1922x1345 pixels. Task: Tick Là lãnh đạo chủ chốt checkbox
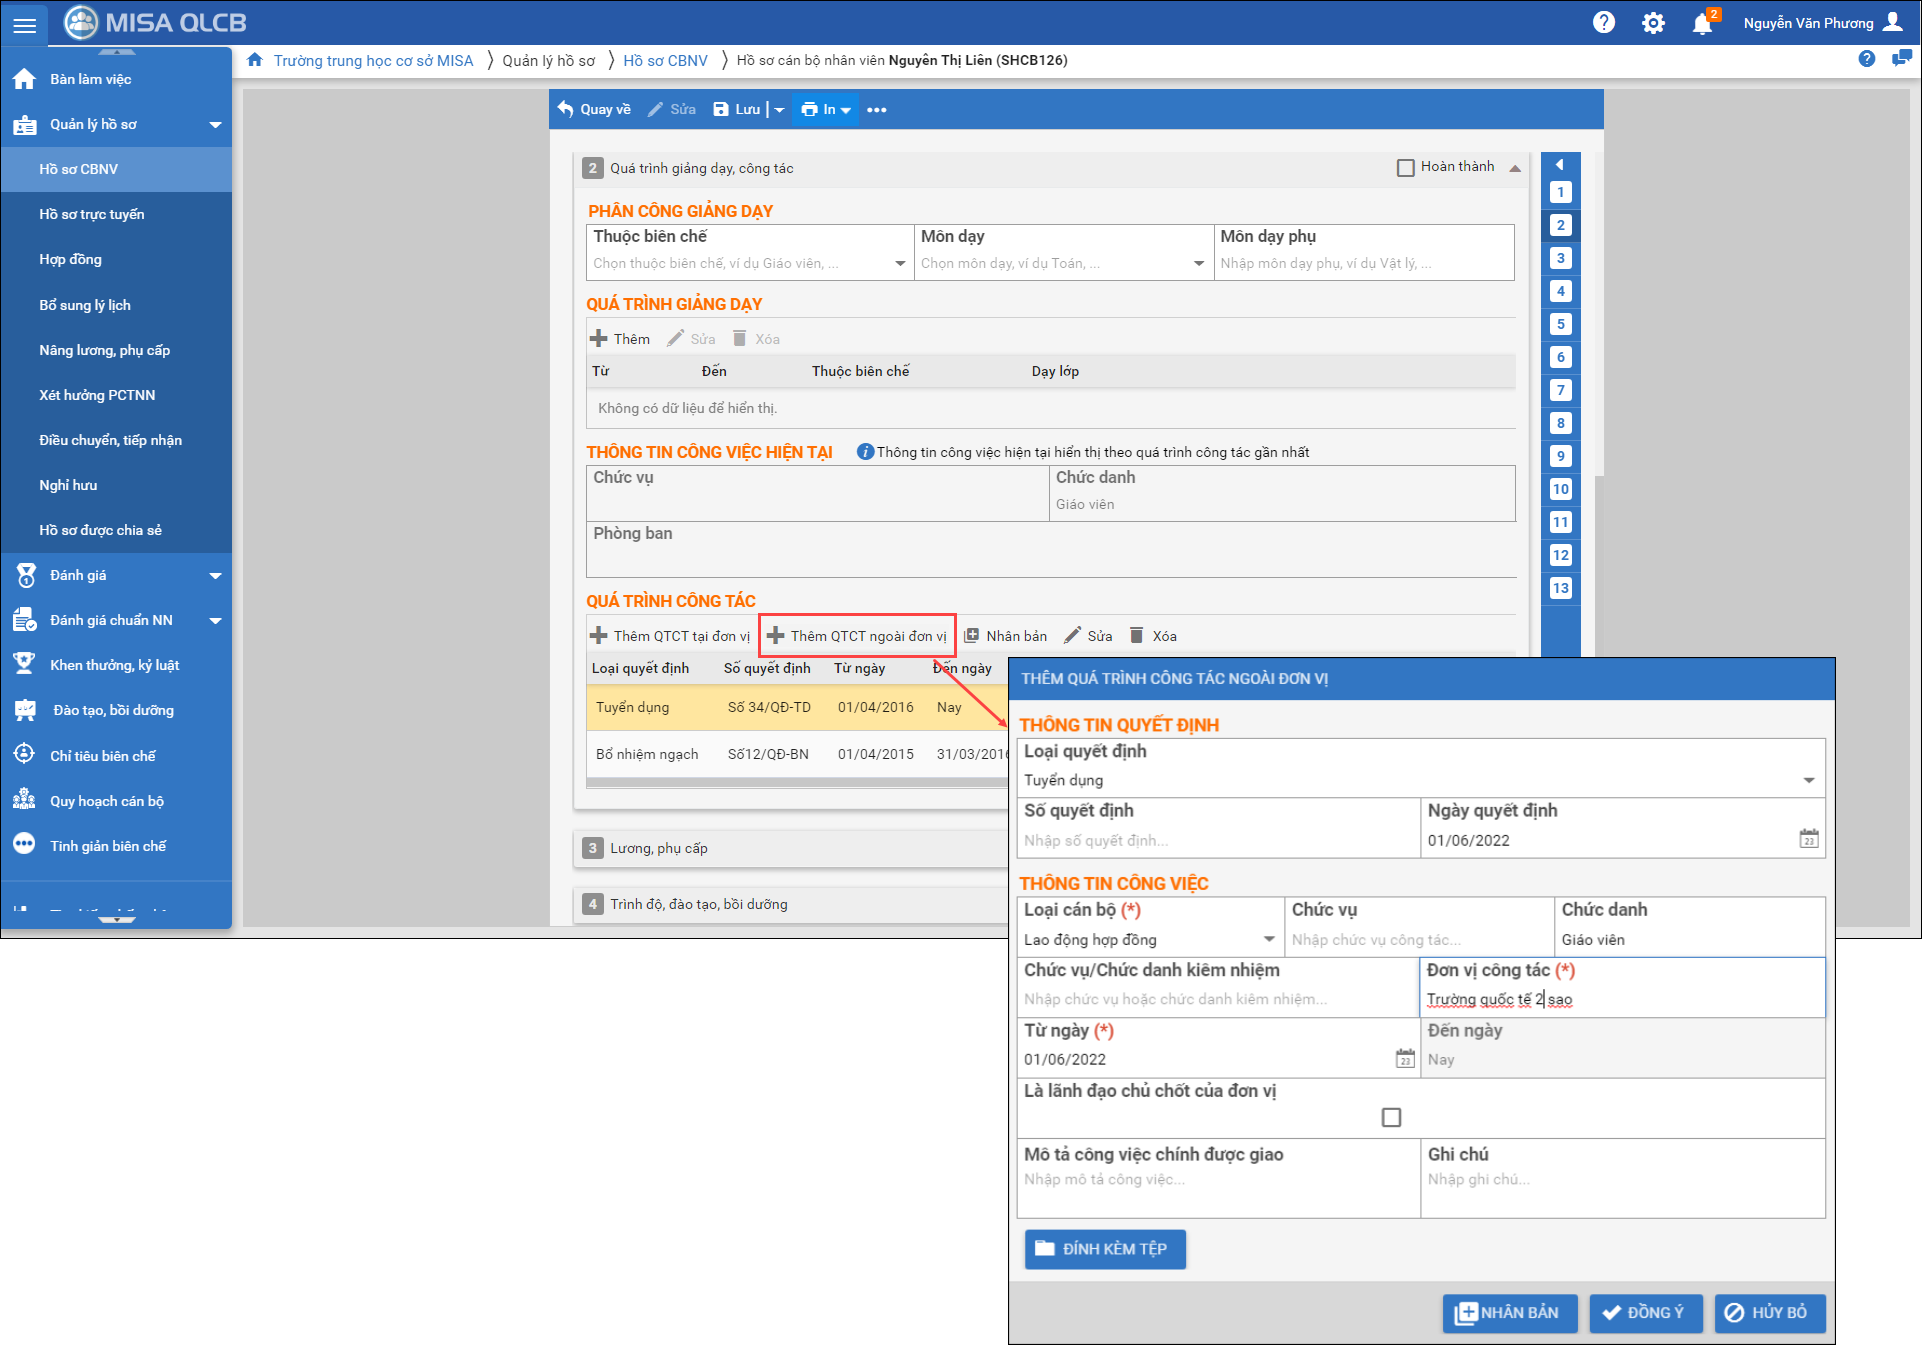pos(1391,1117)
